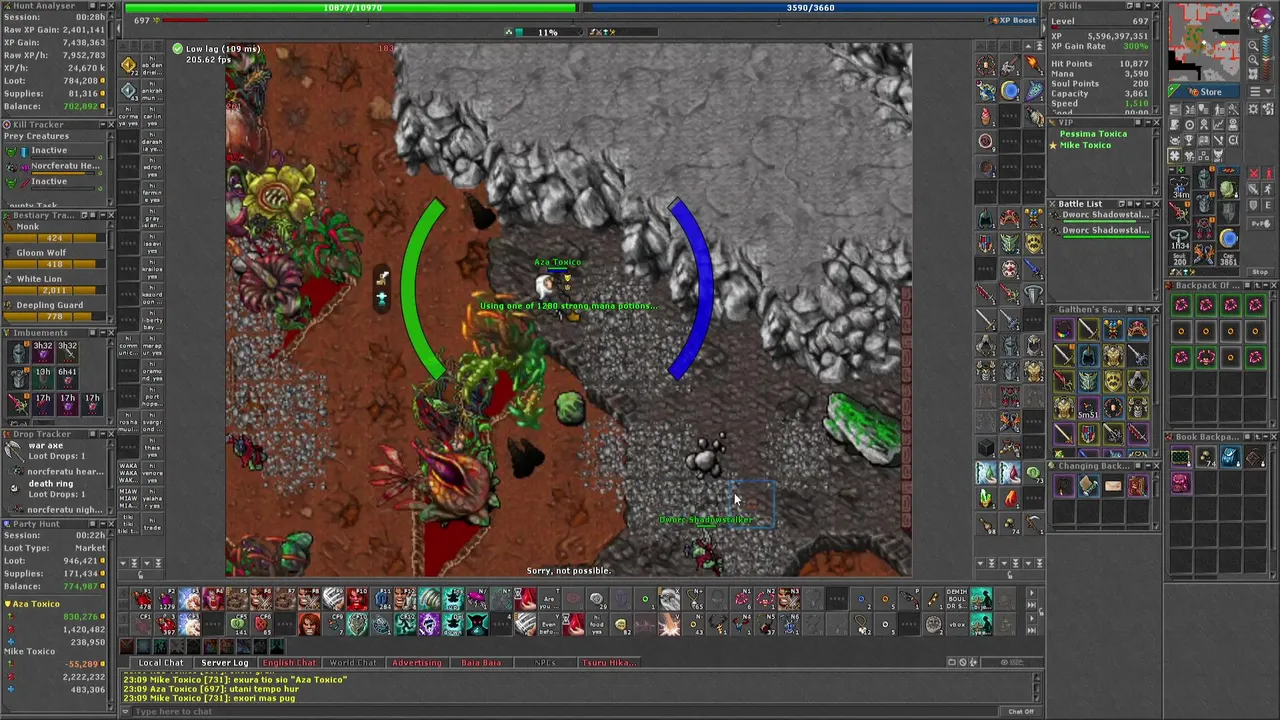Open the World Chat tab
This screenshot has height=720, width=1280.
tap(353, 662)
